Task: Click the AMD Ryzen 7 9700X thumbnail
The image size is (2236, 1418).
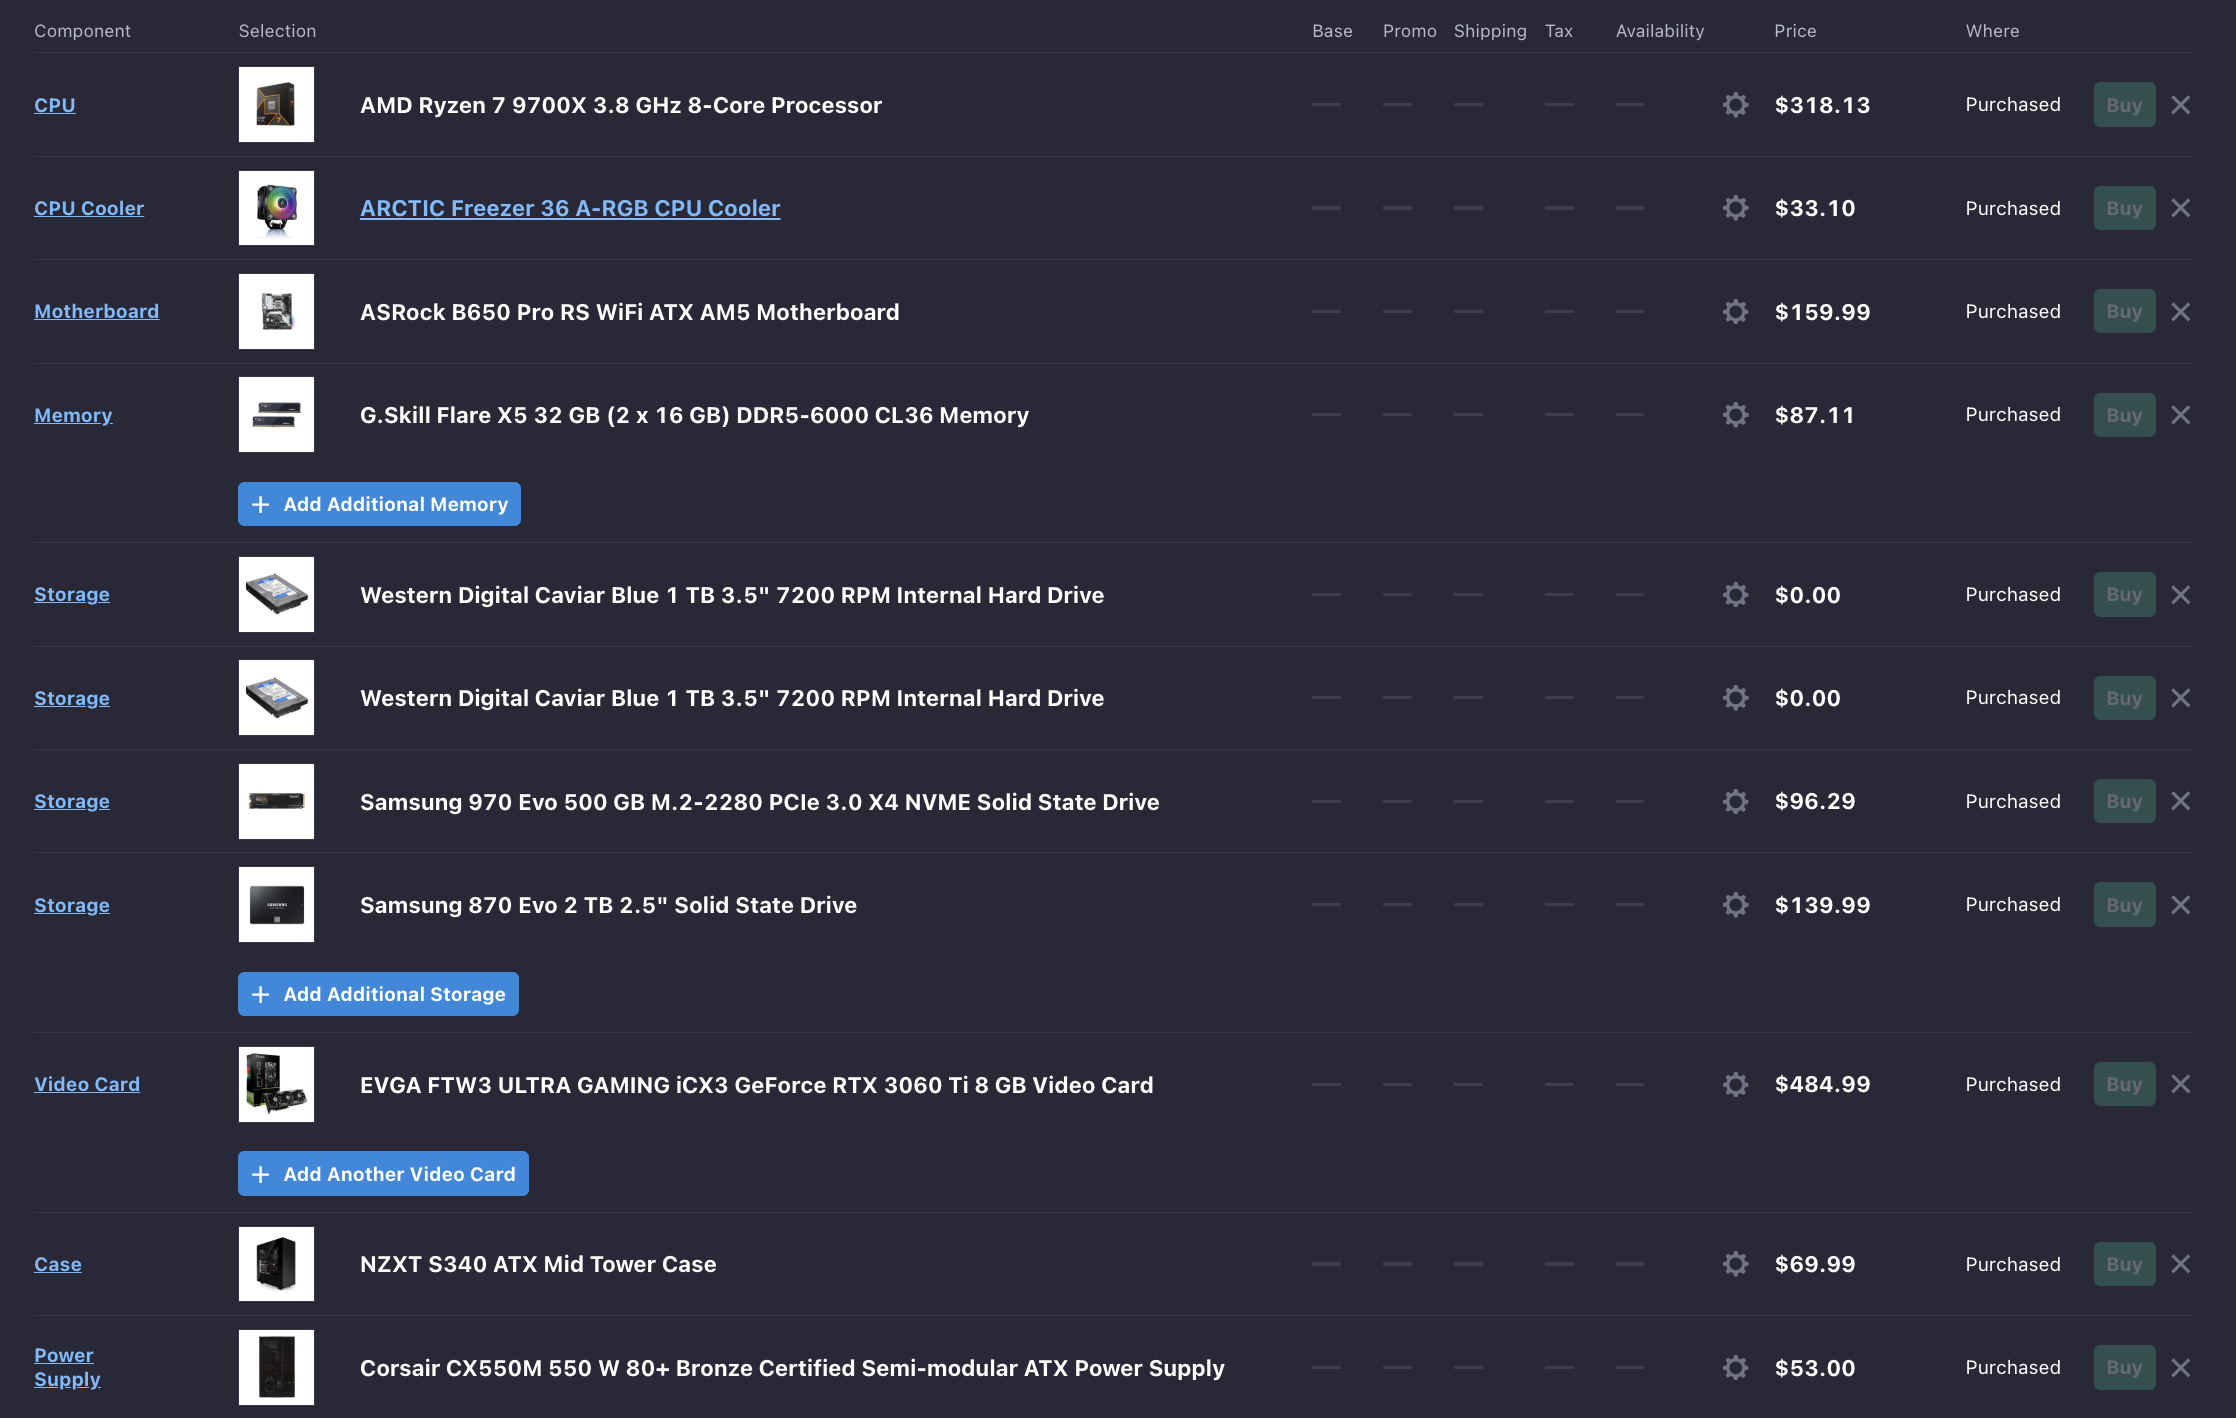Action: click(x=276, y=105)
